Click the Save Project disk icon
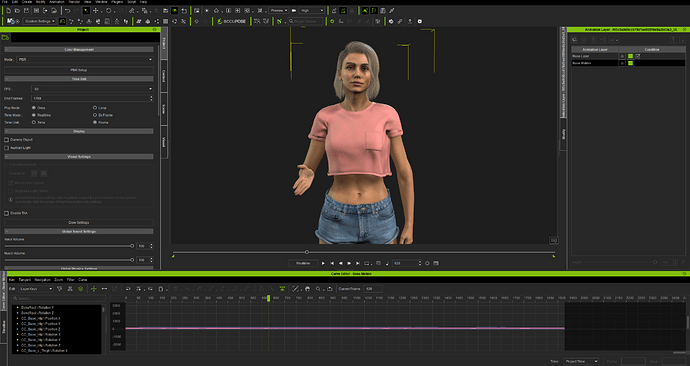The image size is (690, 366). click(26, 11)
